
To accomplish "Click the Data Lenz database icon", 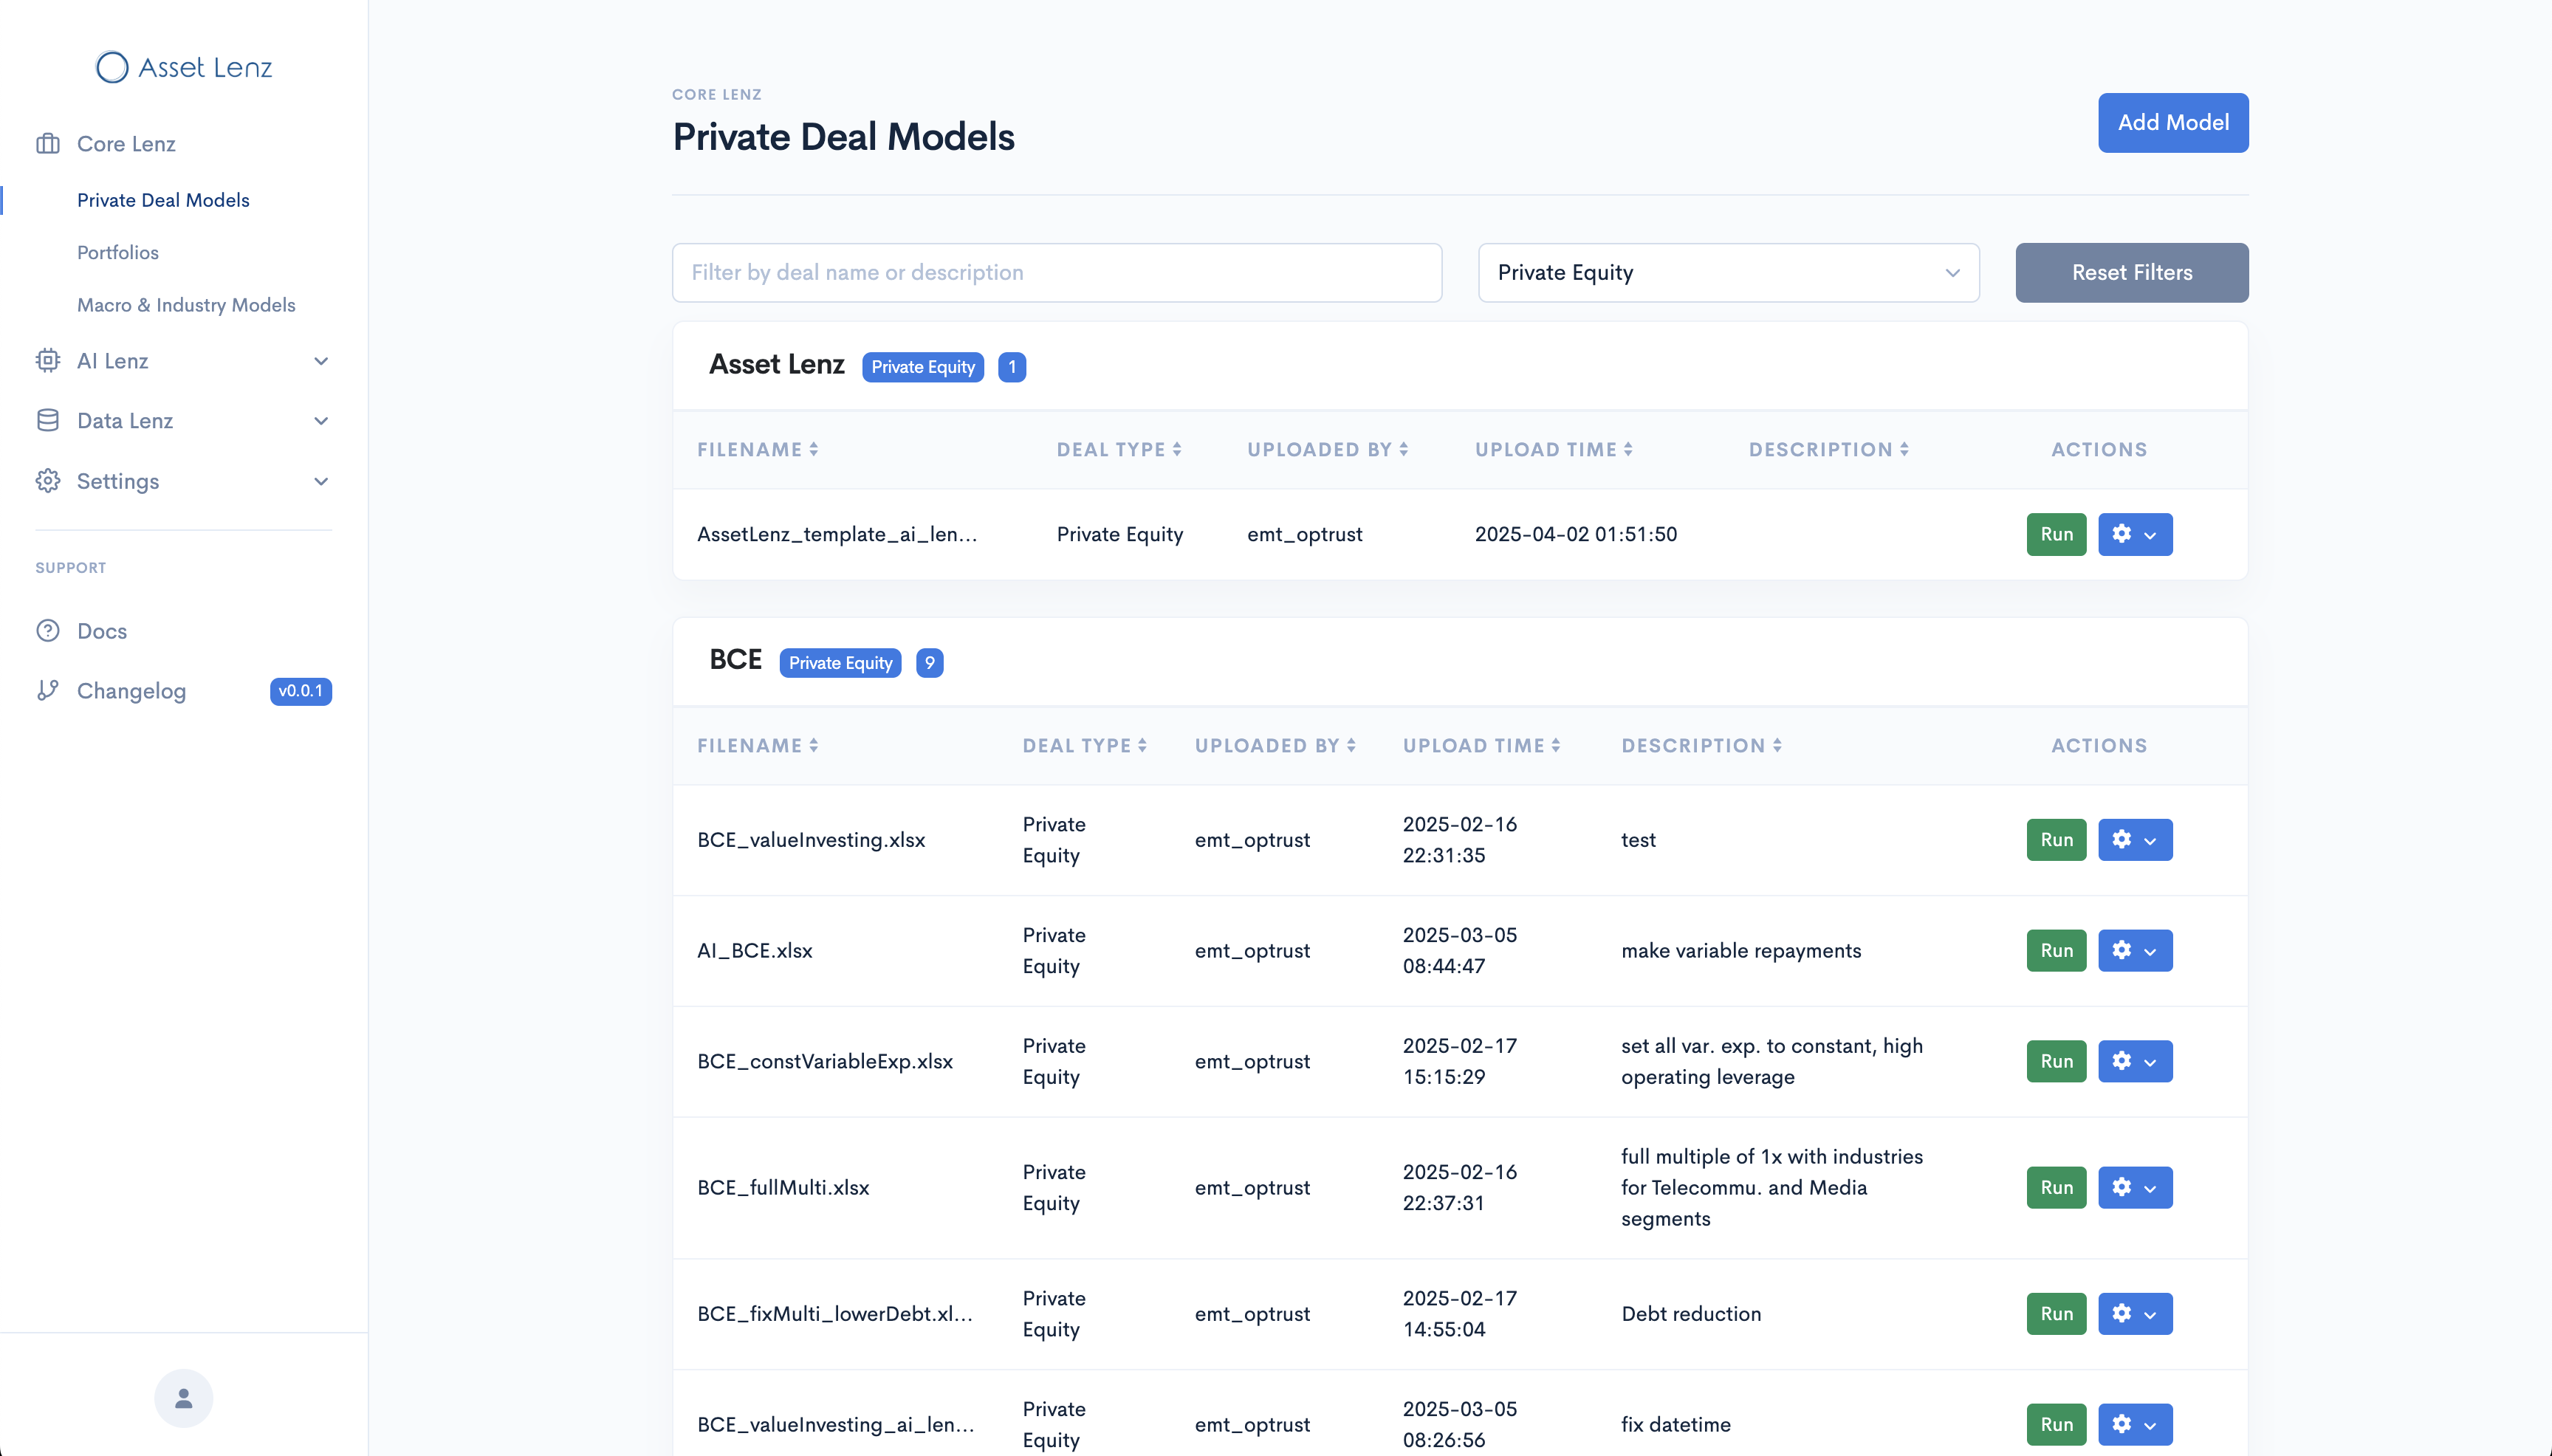I will pyautogui.click(x=48, y=421).
